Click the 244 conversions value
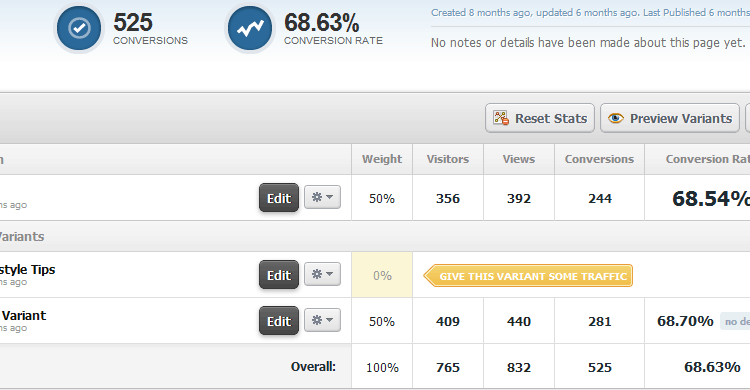The width and height of the screenshot is (750, 390). 600,199
